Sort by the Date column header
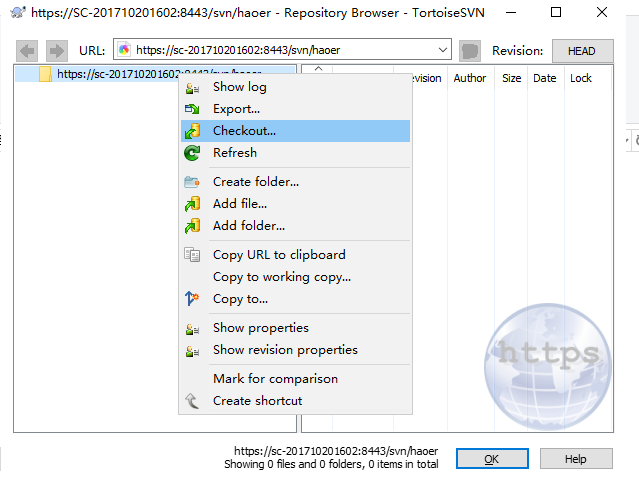639x477 pixels. (545, 78)
